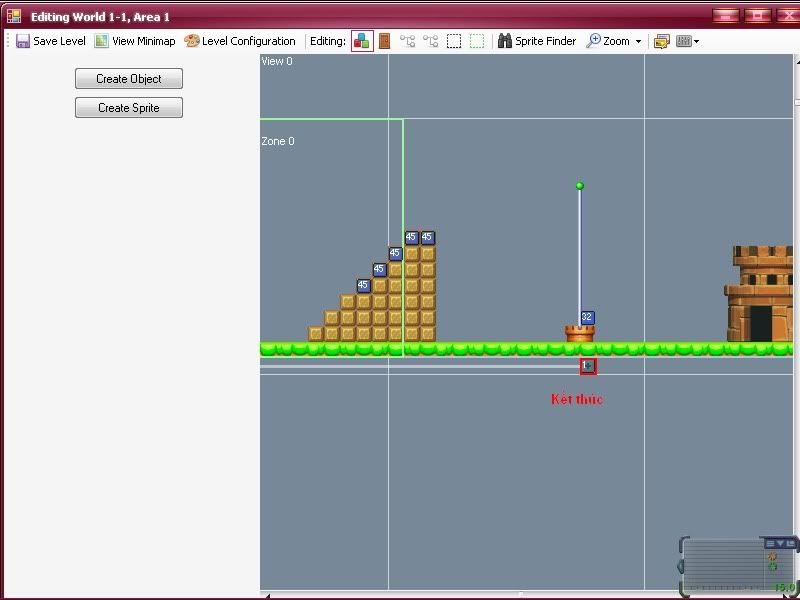Click the View 0 label

coord(277,61)
